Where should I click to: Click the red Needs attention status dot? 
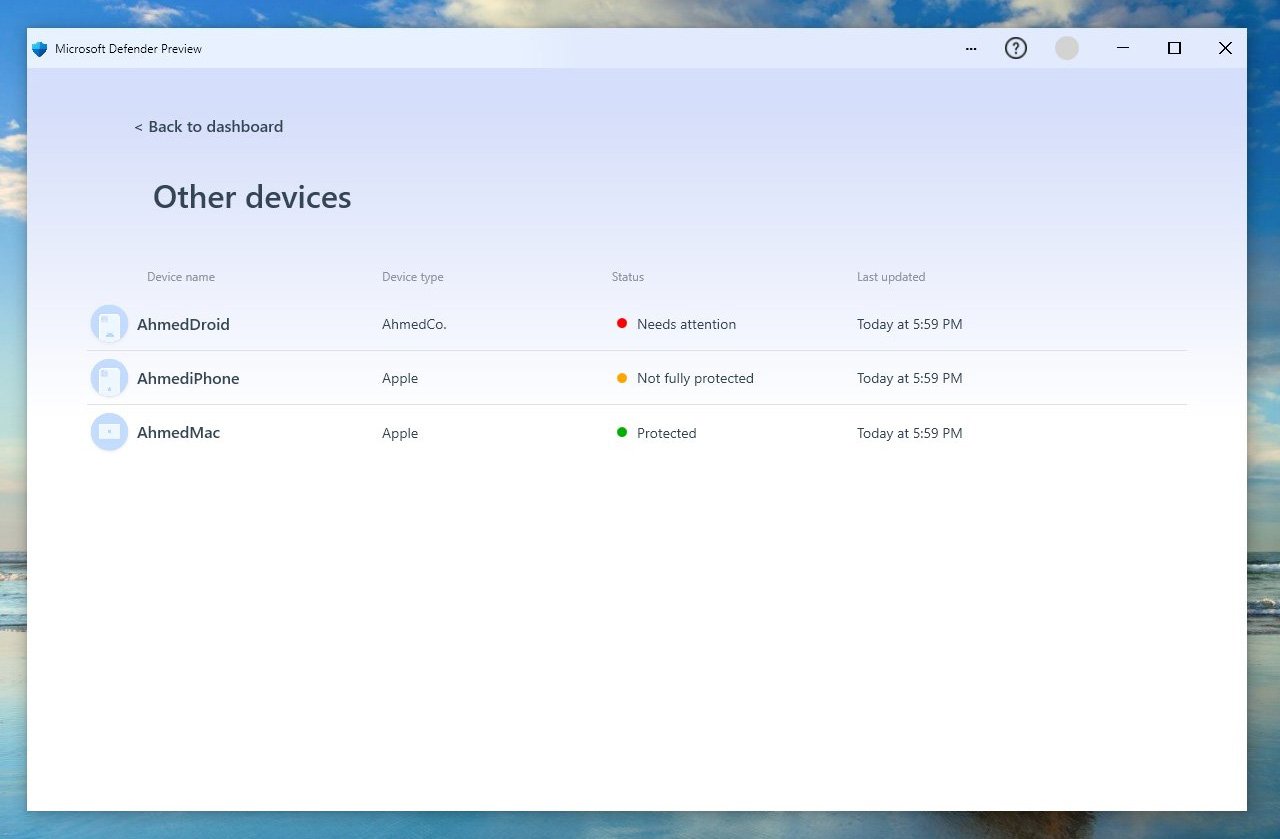pos(622,324)
